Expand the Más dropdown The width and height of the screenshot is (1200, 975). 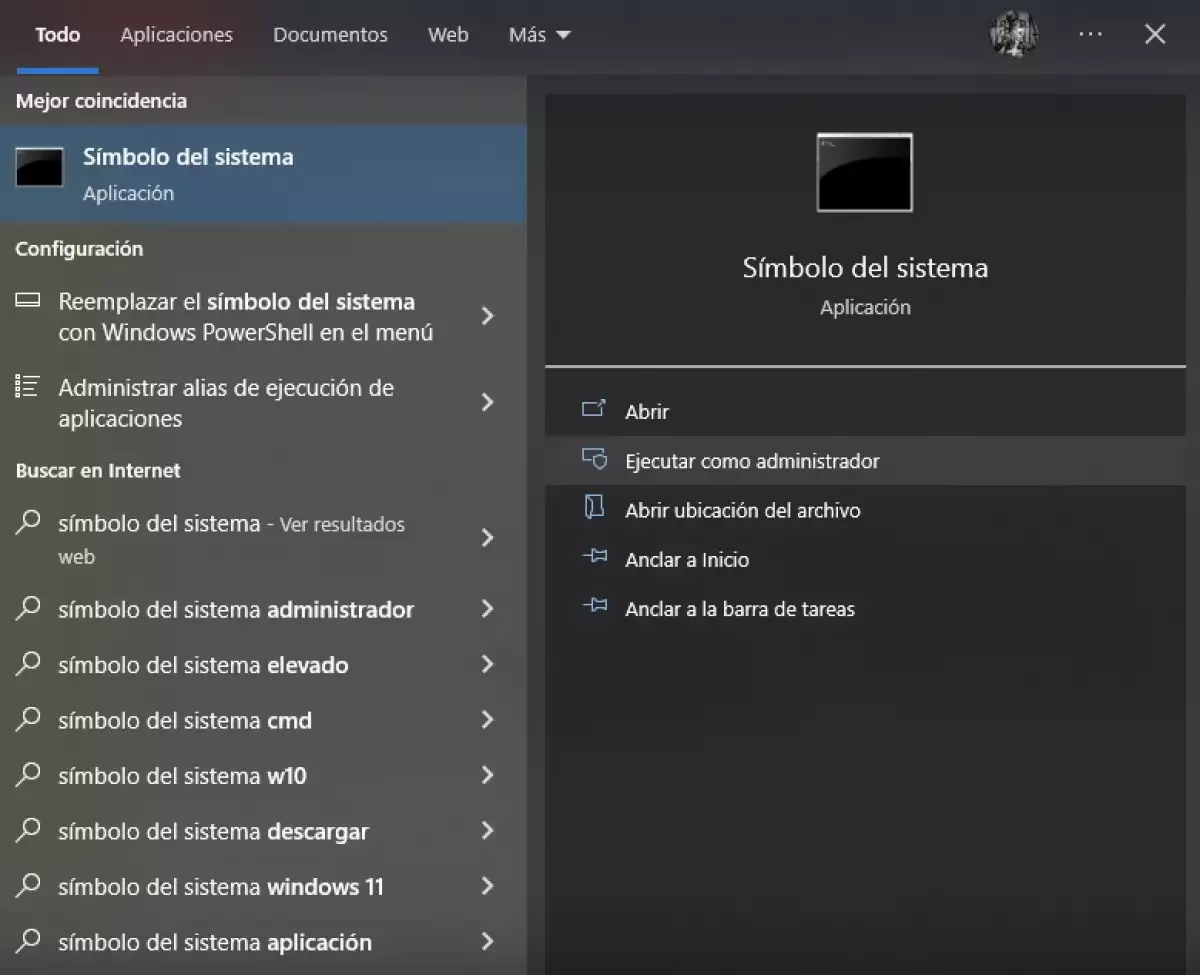click(x=540, y=35)
